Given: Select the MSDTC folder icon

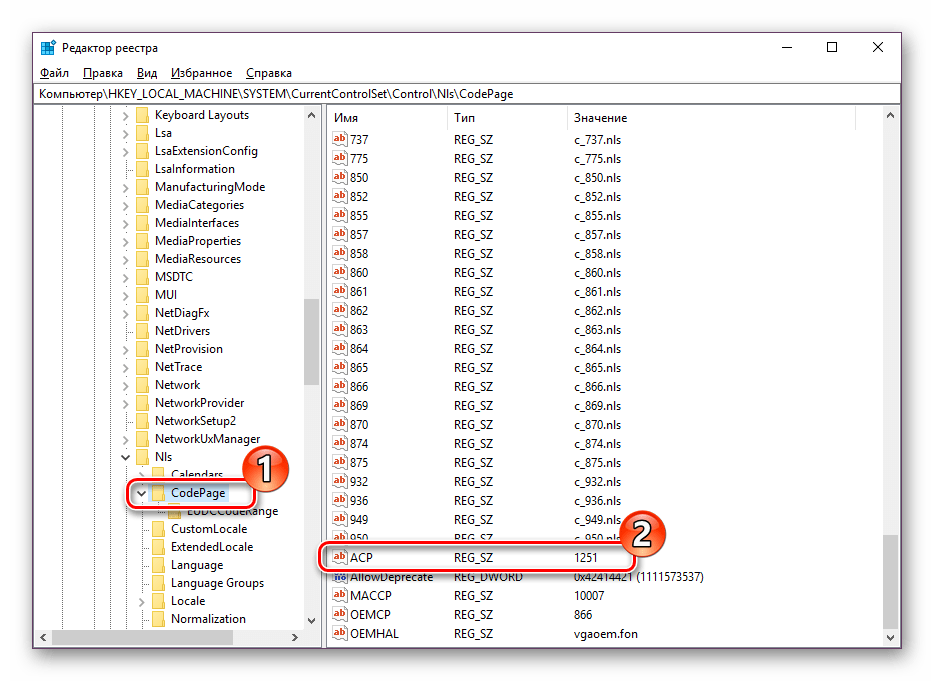Looking at the screenshot, I should (x=141, y=277).
